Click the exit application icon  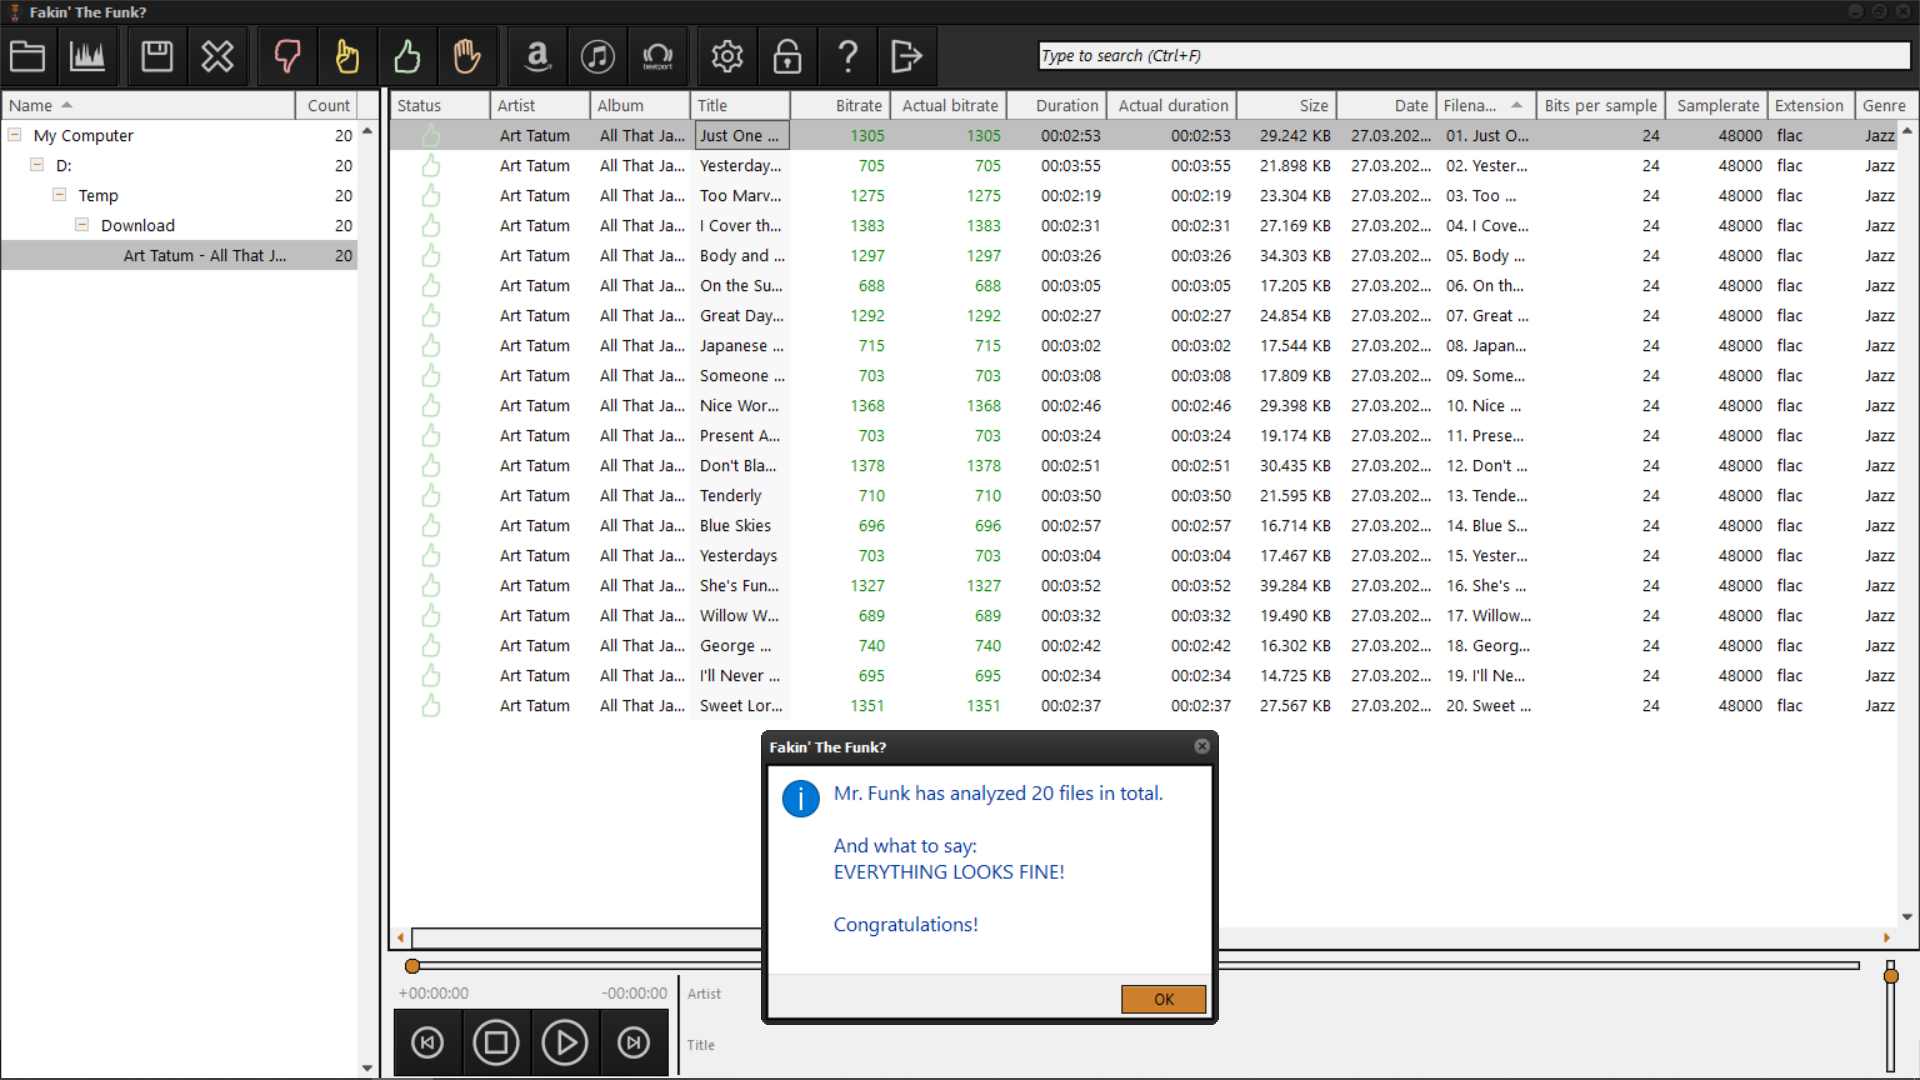[x=907, y=56]
